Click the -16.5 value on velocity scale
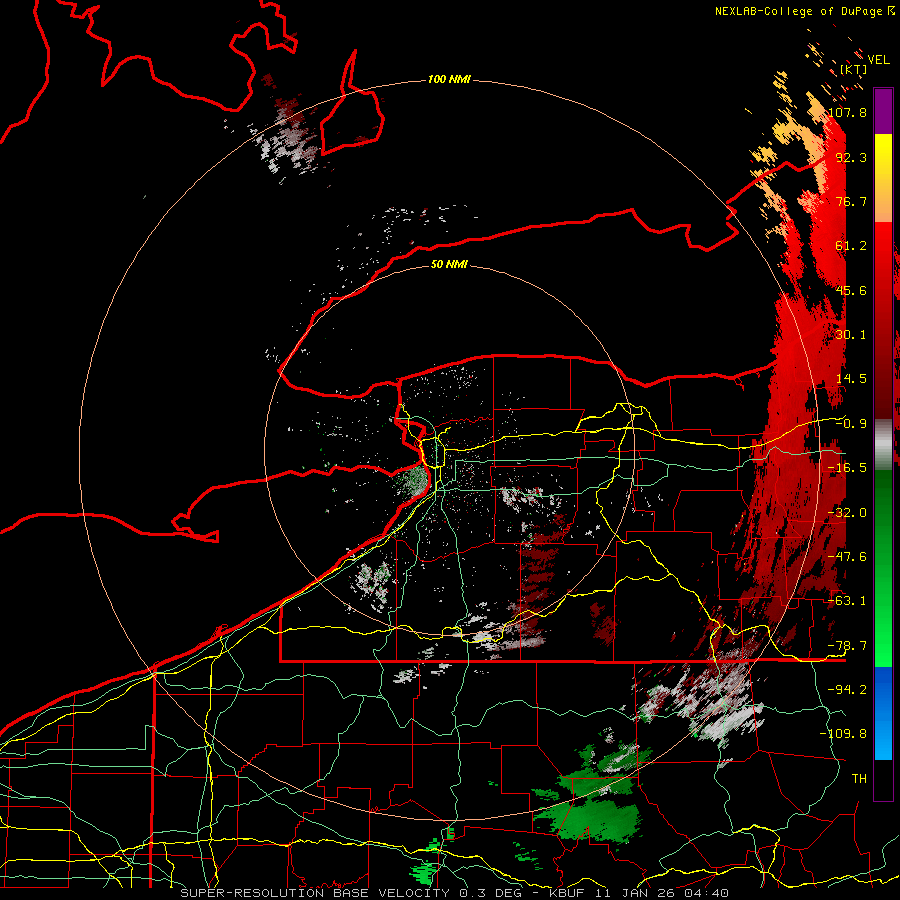Screen dimensions: 900x900 (x=847, y=468)
